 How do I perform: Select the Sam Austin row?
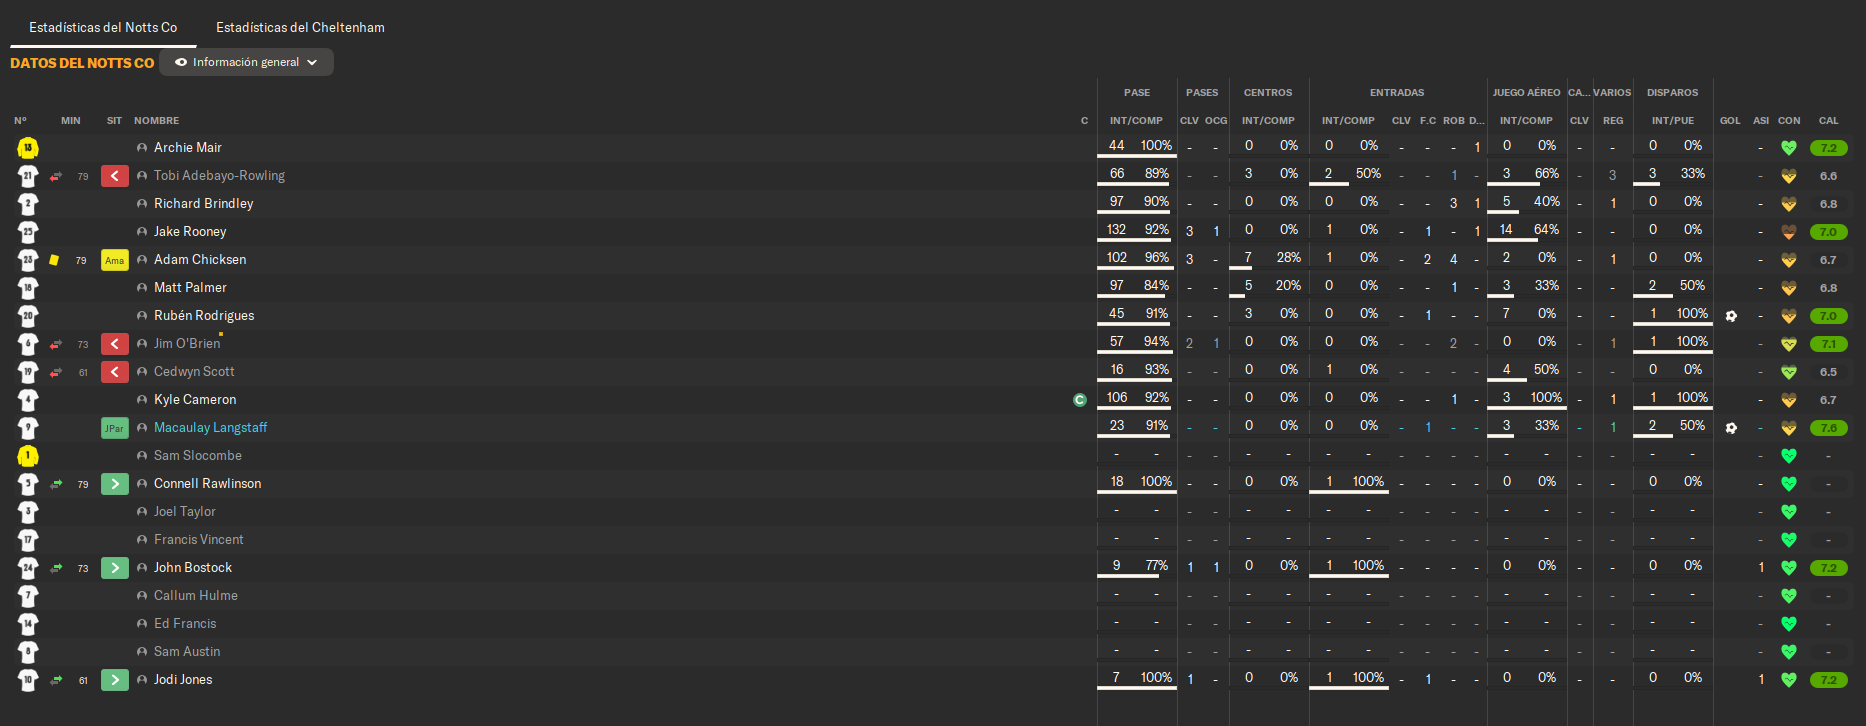[x=932, y=652]
